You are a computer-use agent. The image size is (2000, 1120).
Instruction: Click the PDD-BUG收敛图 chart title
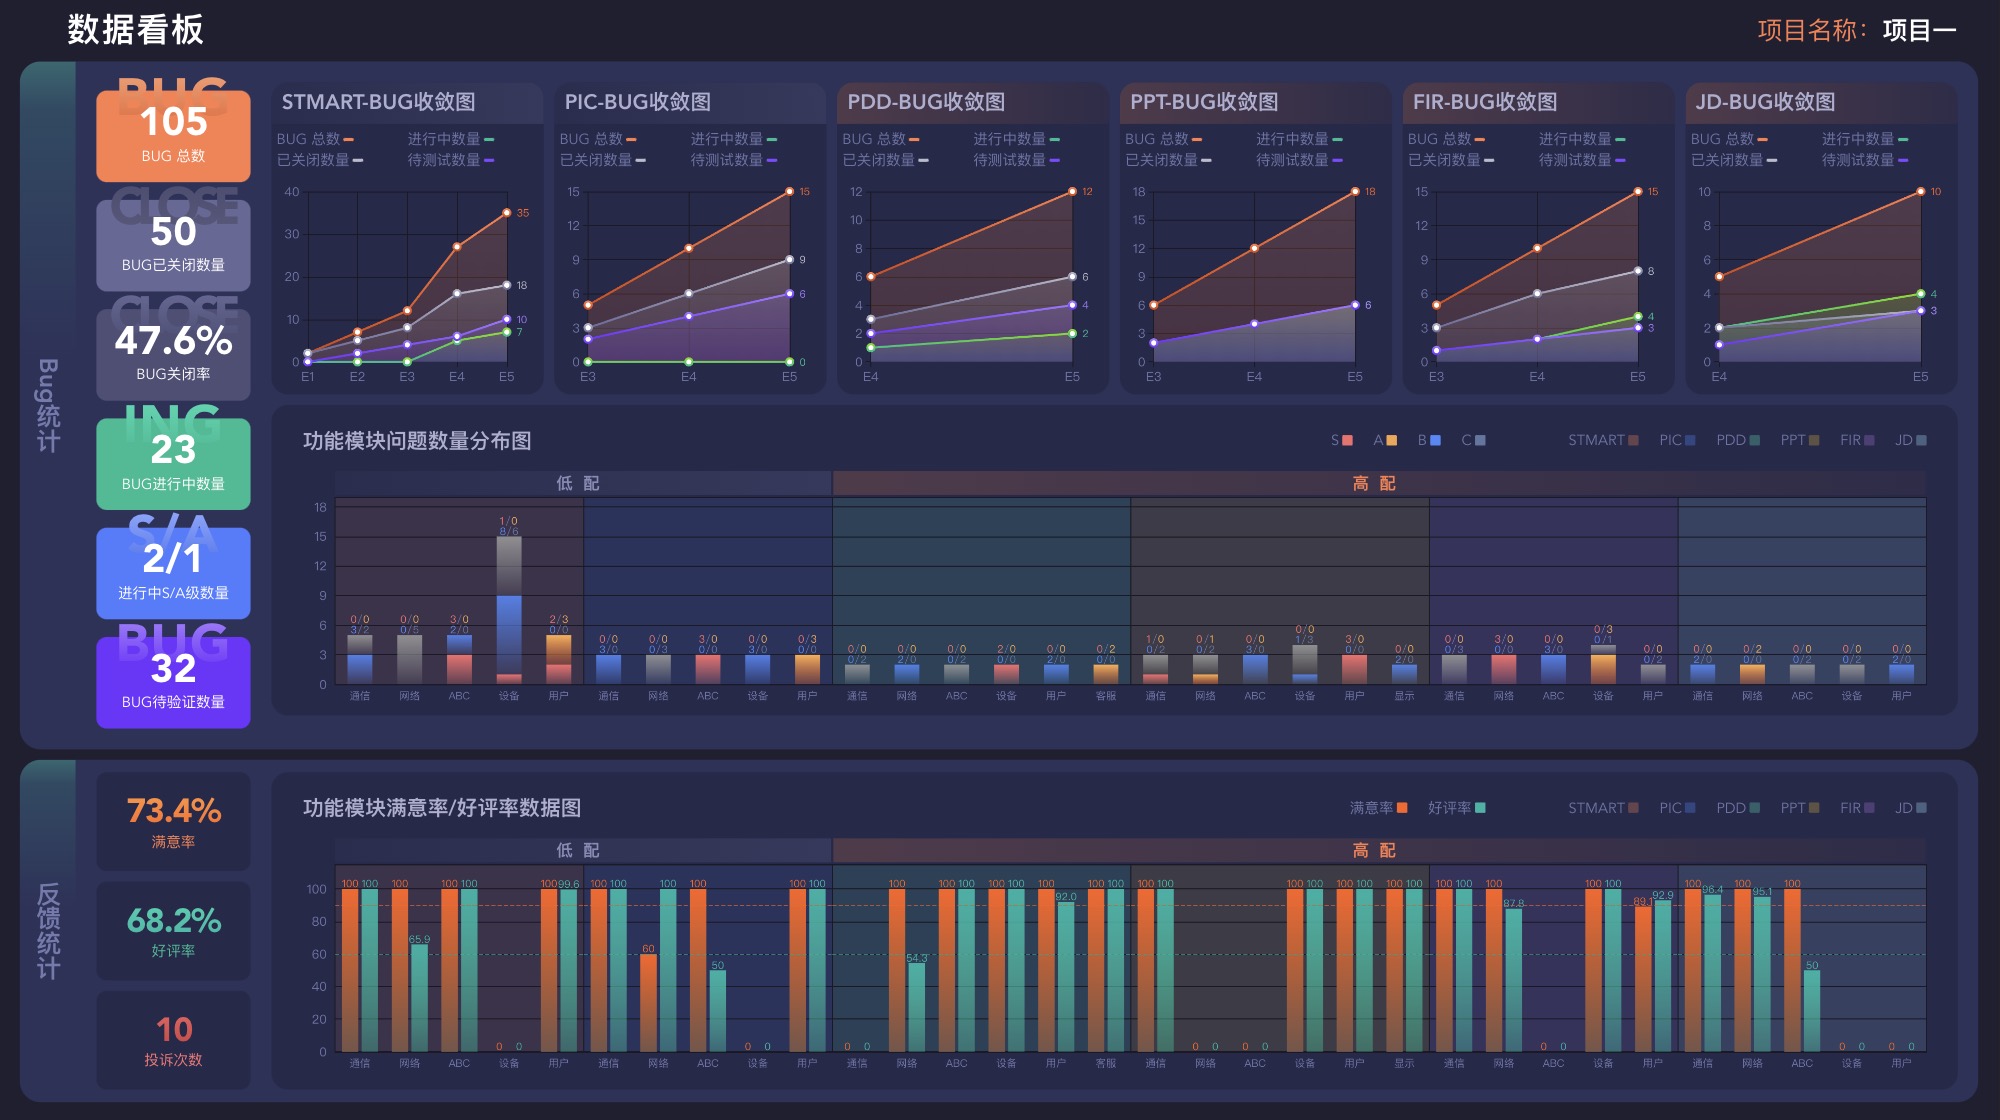[925, 102]
